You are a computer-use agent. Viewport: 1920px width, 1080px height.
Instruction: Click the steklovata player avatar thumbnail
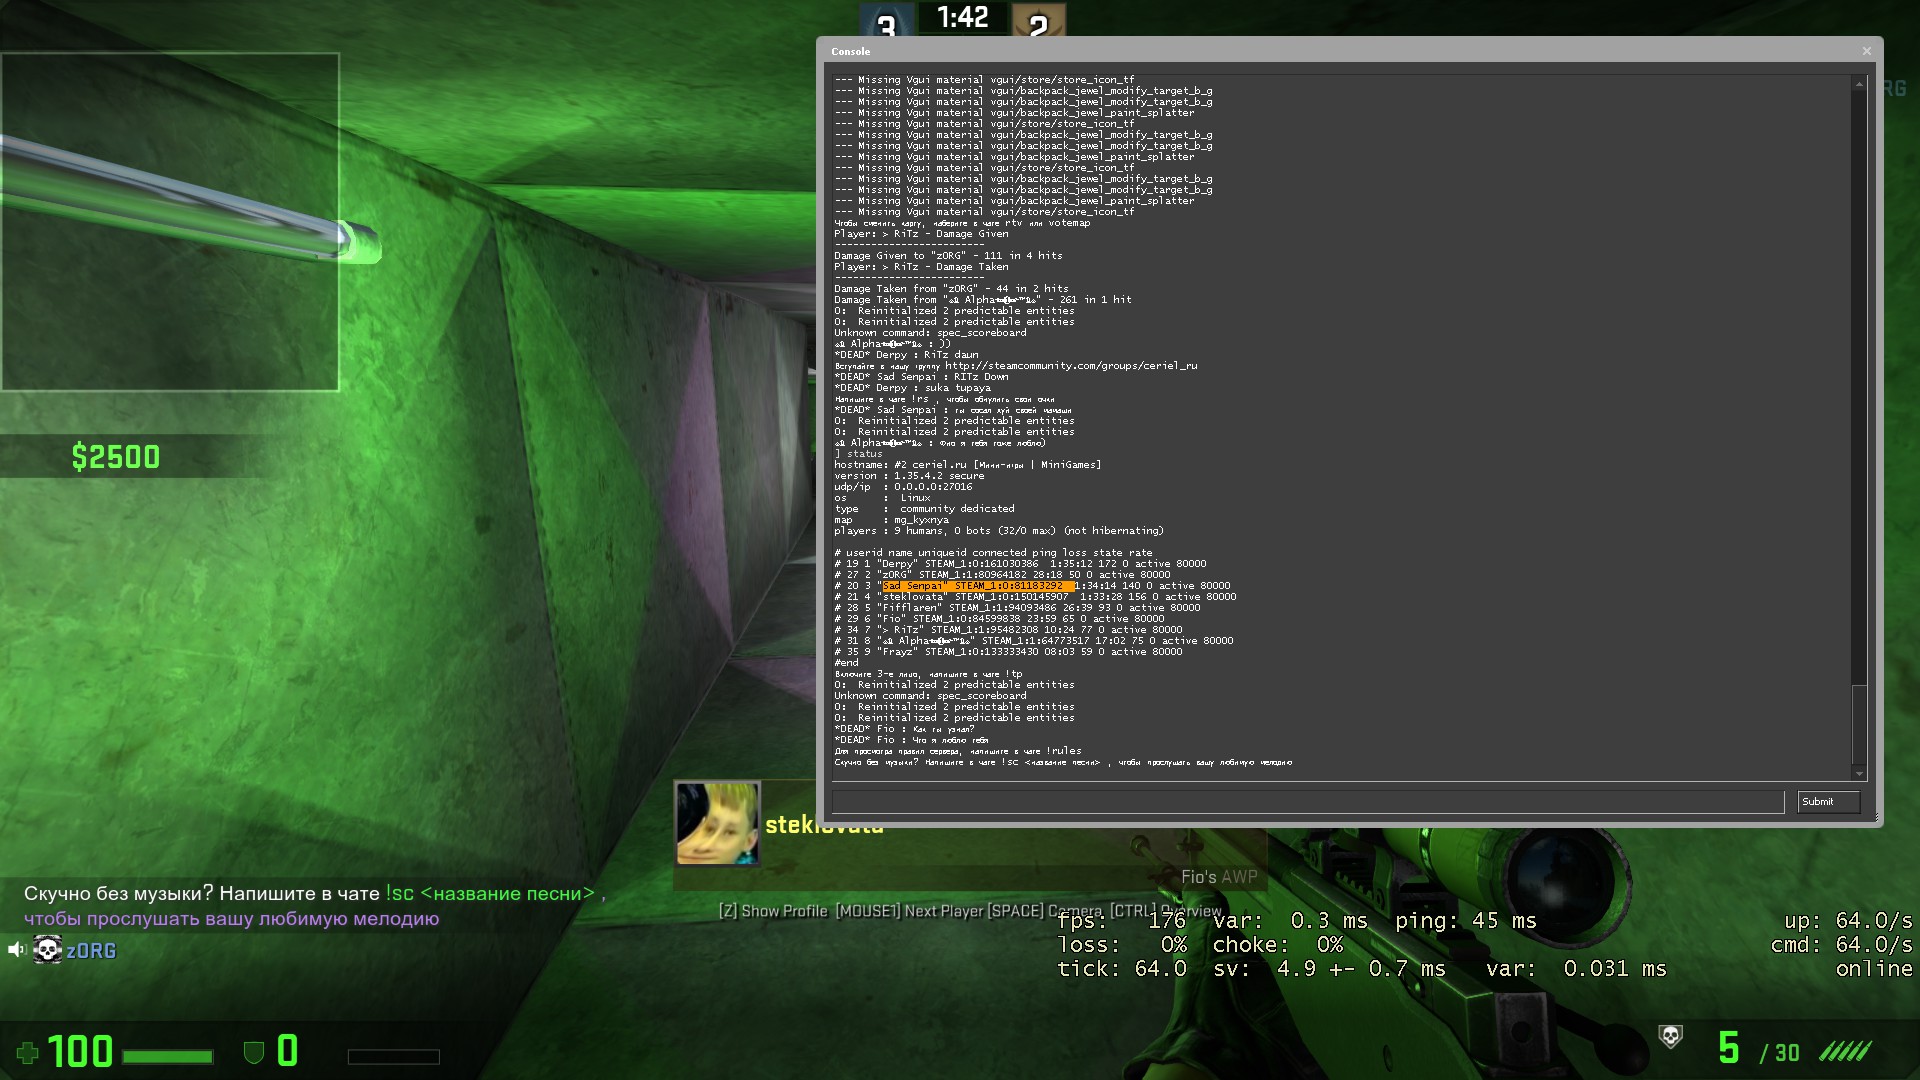717,823
